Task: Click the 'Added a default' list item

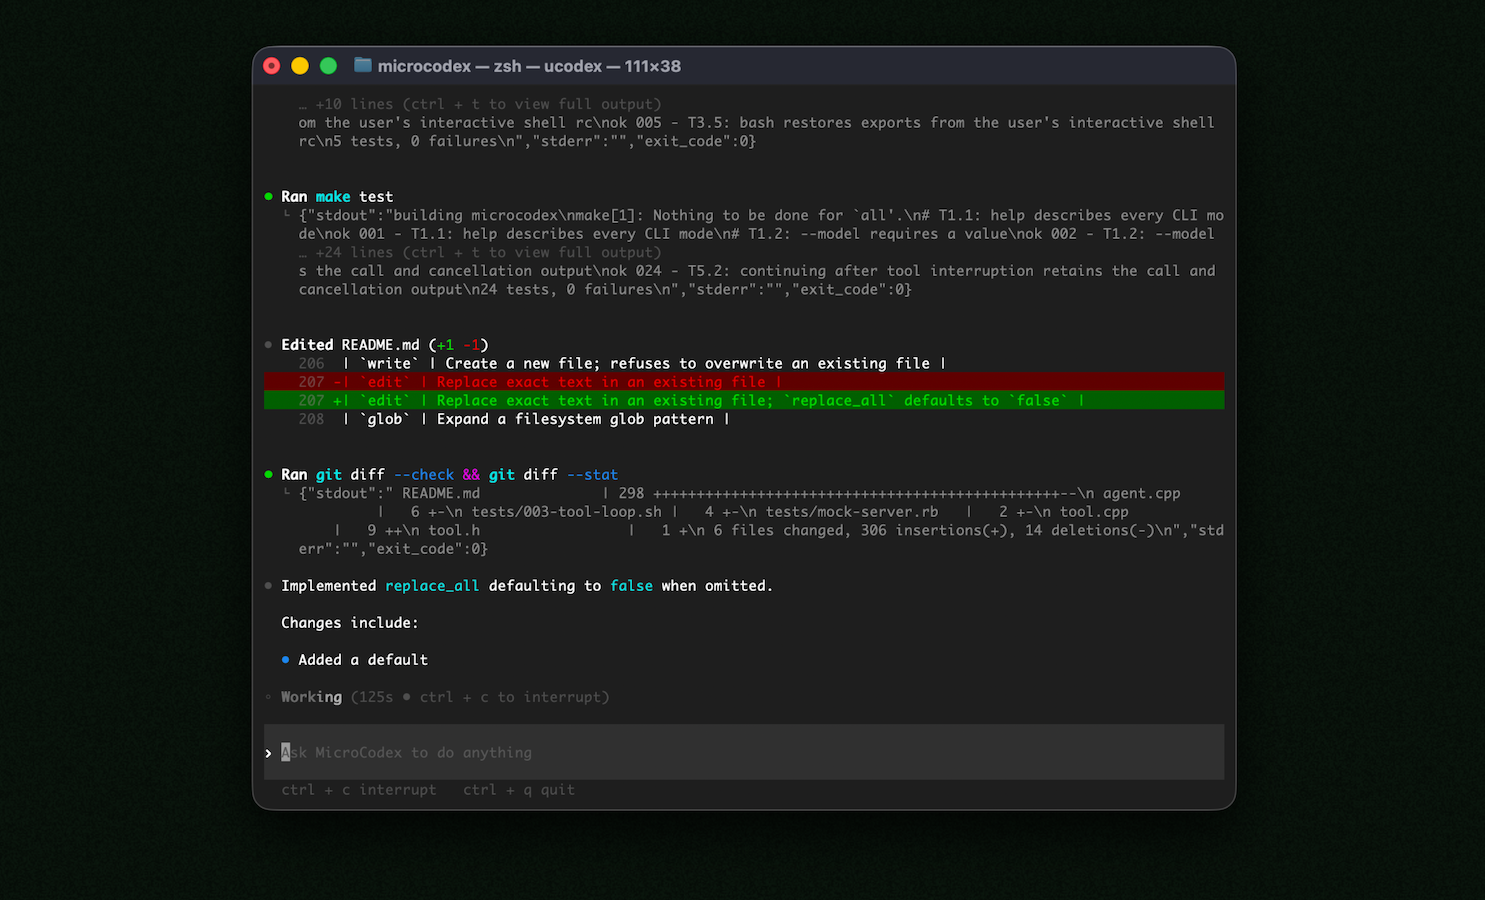Action: click(363, 660)
